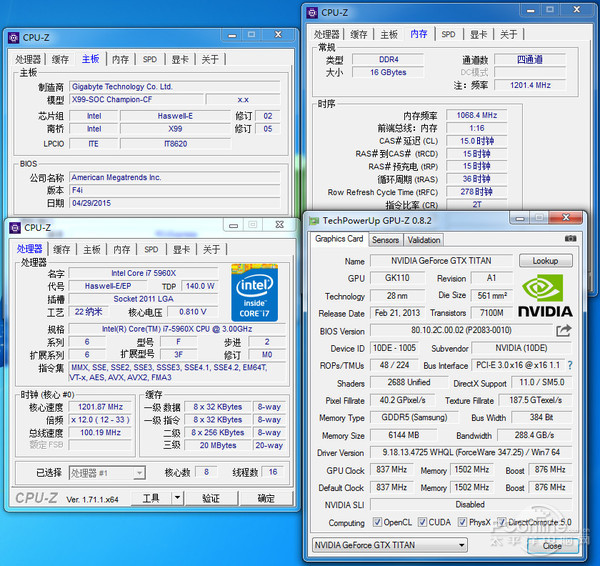Select the Graphics Card tab in GPU-Z
Image resolution: width=600 pixels, height=566 pixels.
339,239
